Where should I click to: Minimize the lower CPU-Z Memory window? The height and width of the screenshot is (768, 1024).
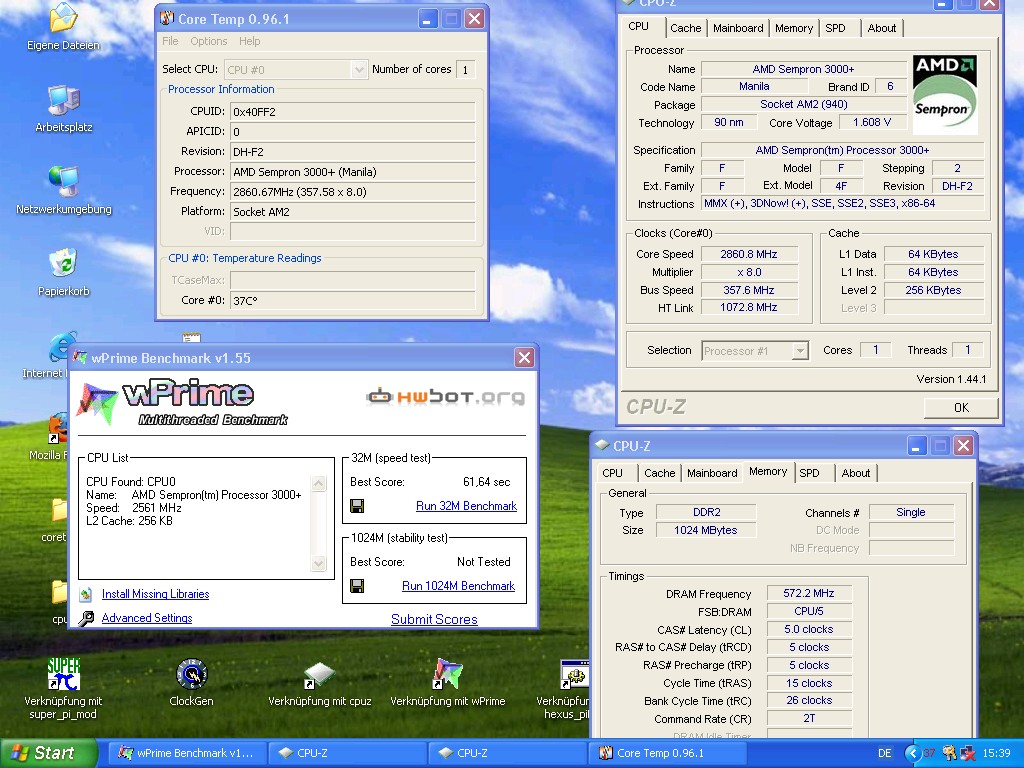[x=916, y=446]
